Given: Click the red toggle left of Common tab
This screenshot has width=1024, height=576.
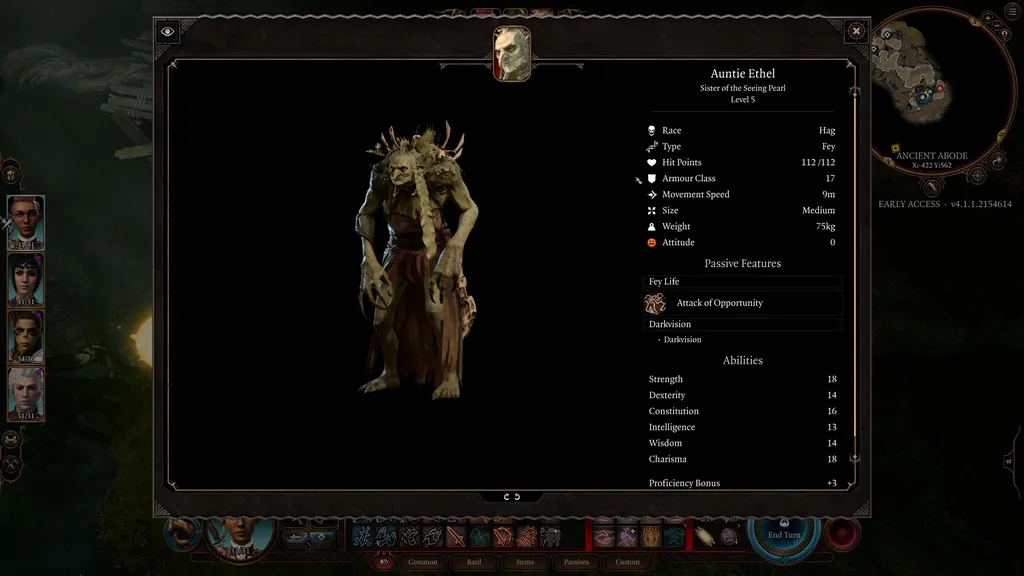Looking at the screenshot, I should tap(383, 562).
